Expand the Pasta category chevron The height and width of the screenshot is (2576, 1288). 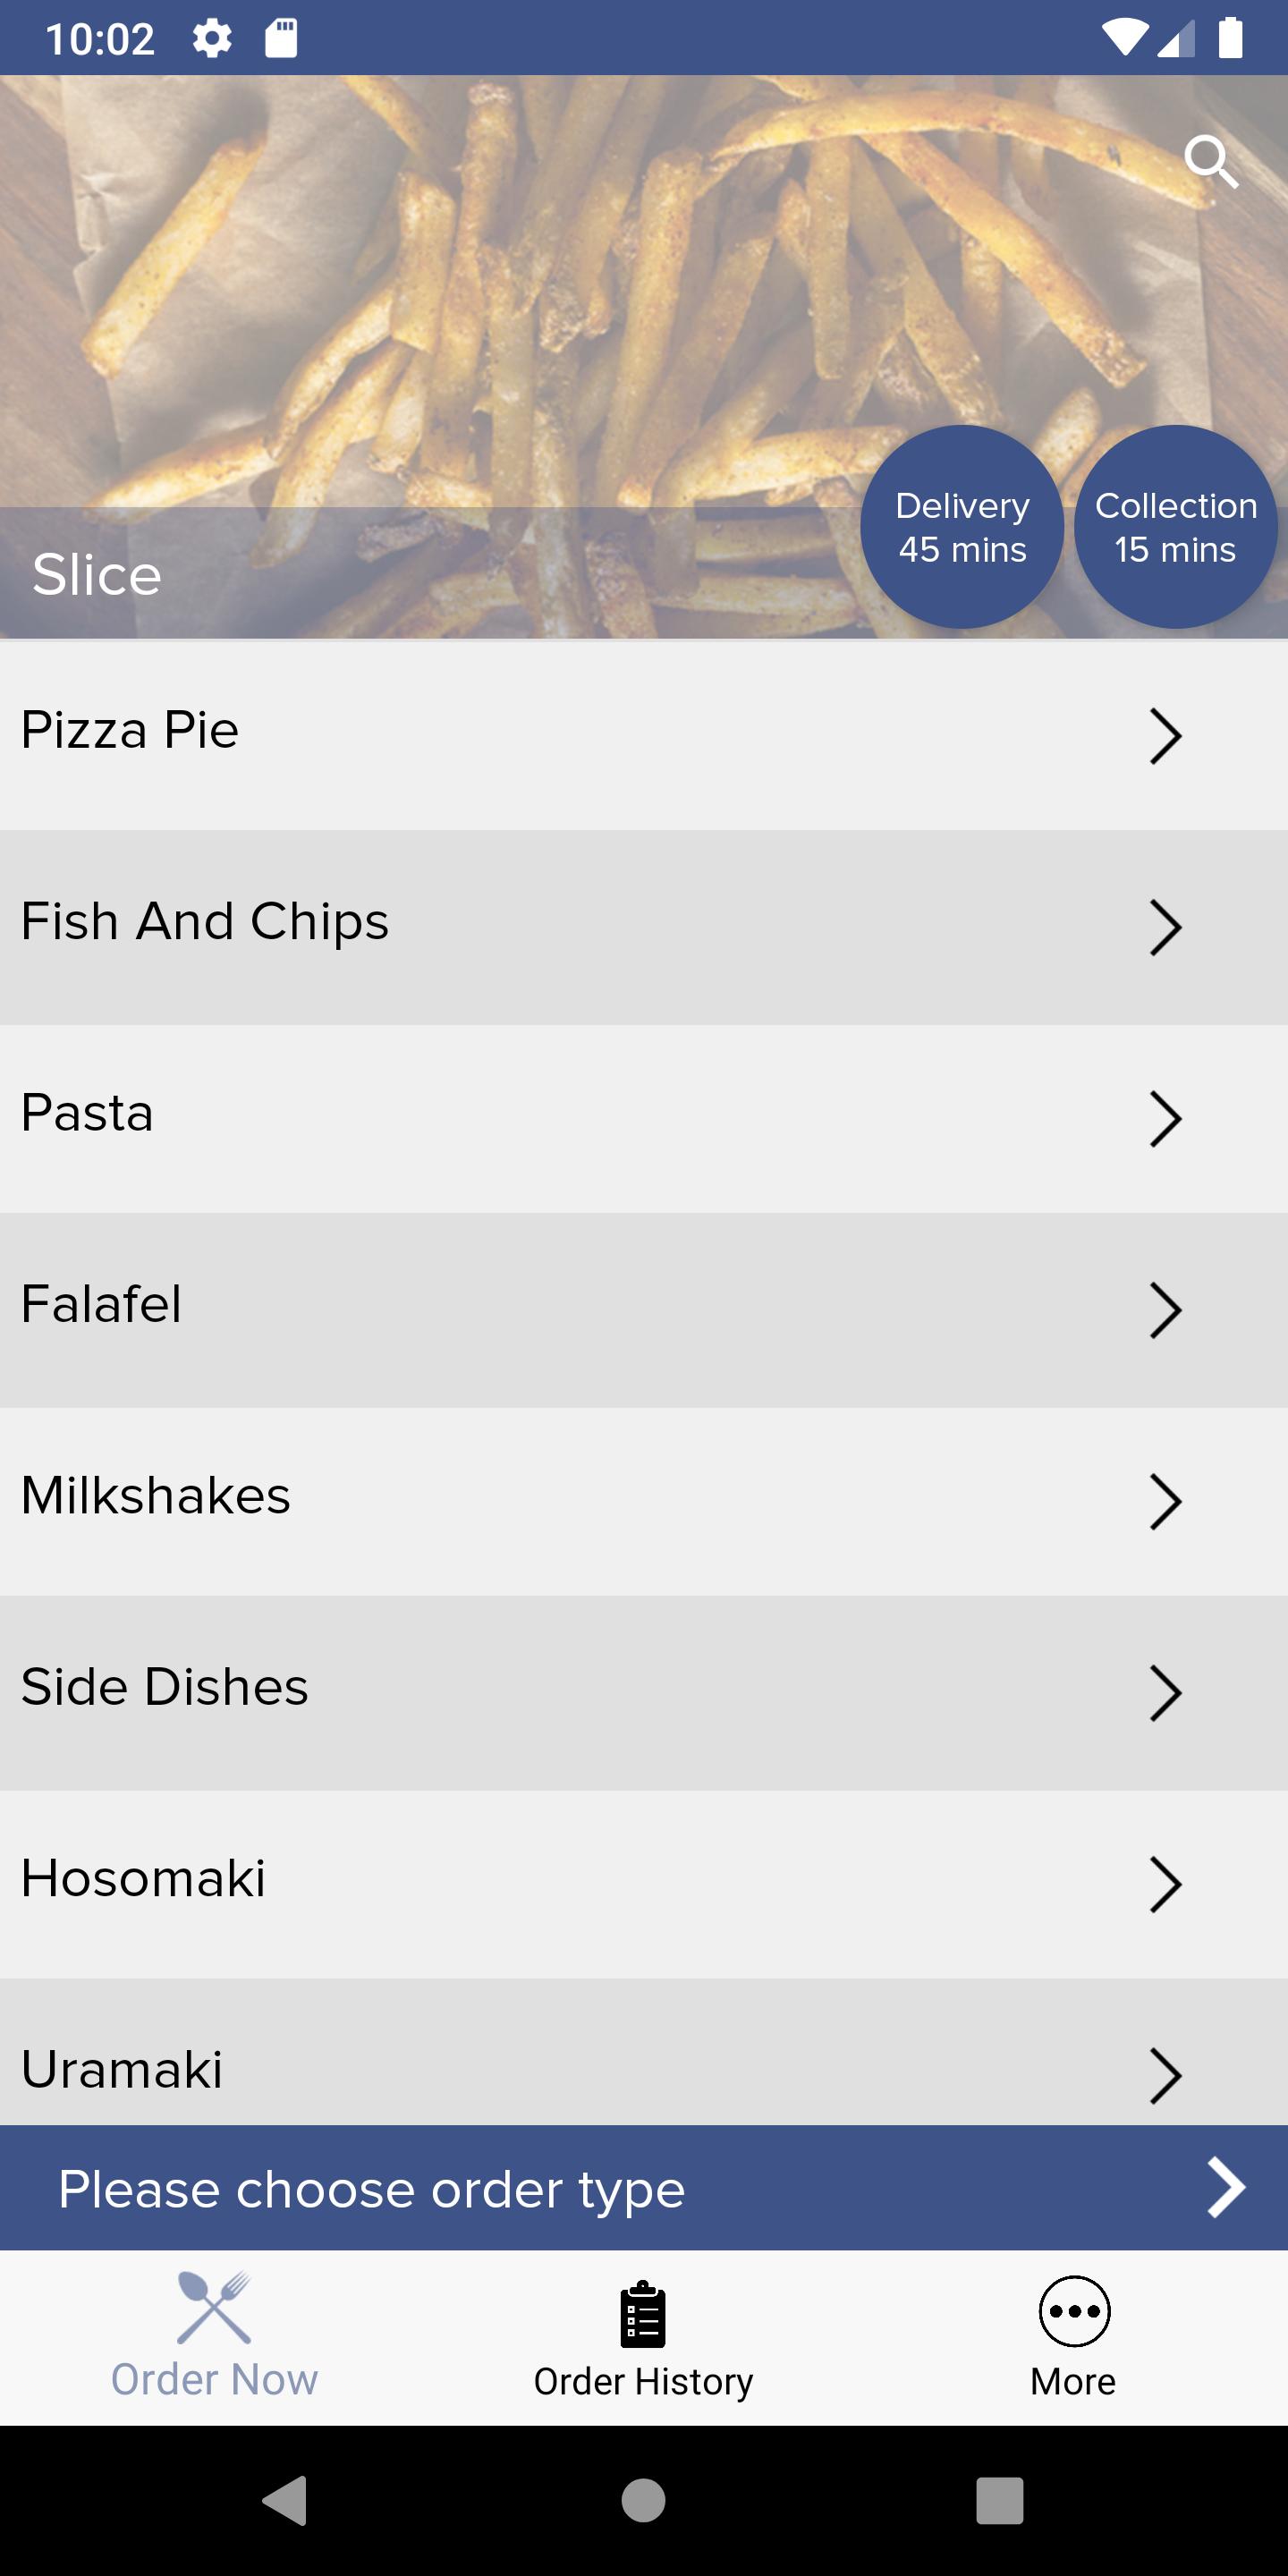click(1165, 1119)
